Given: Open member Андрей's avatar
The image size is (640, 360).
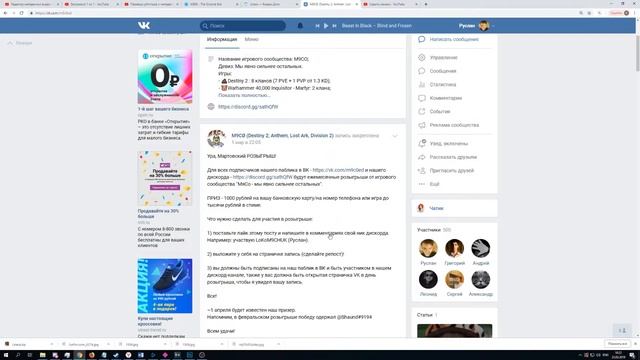Looking at the screenshot, I should pyautogui.click(x=480, y=248).
